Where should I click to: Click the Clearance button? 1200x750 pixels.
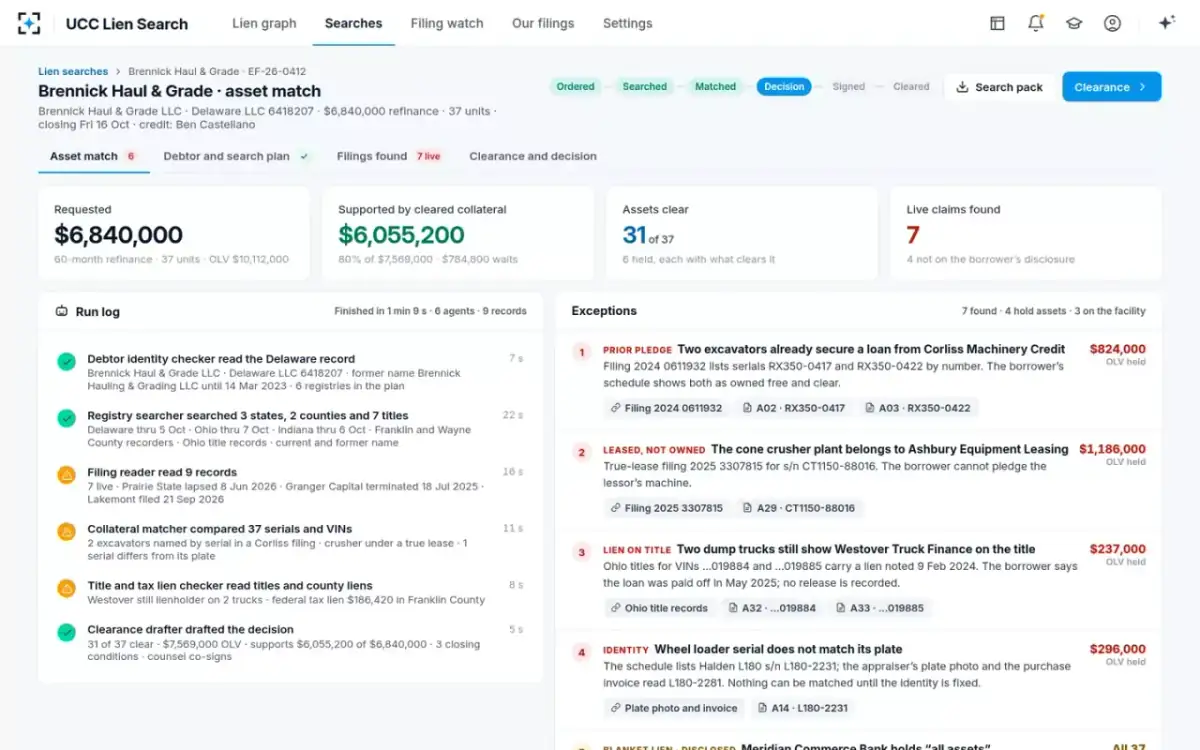click(x=1111, y=87)
